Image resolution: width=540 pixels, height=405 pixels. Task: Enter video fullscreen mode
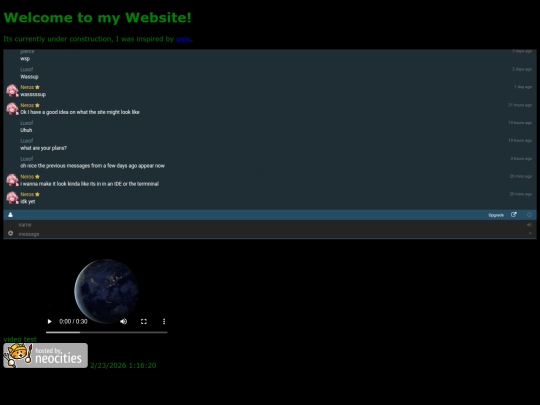click(x=144, y=321)
